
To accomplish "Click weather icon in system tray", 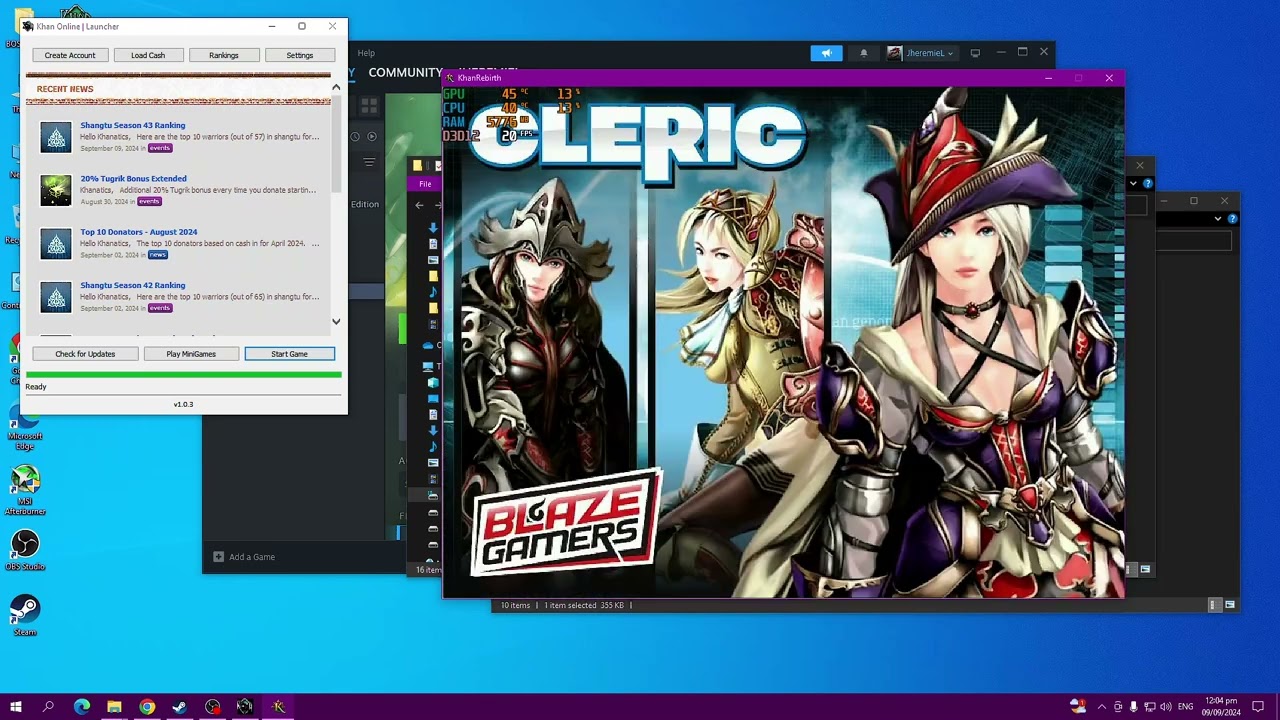I will pyautogui.click(x=1078, y=706).
